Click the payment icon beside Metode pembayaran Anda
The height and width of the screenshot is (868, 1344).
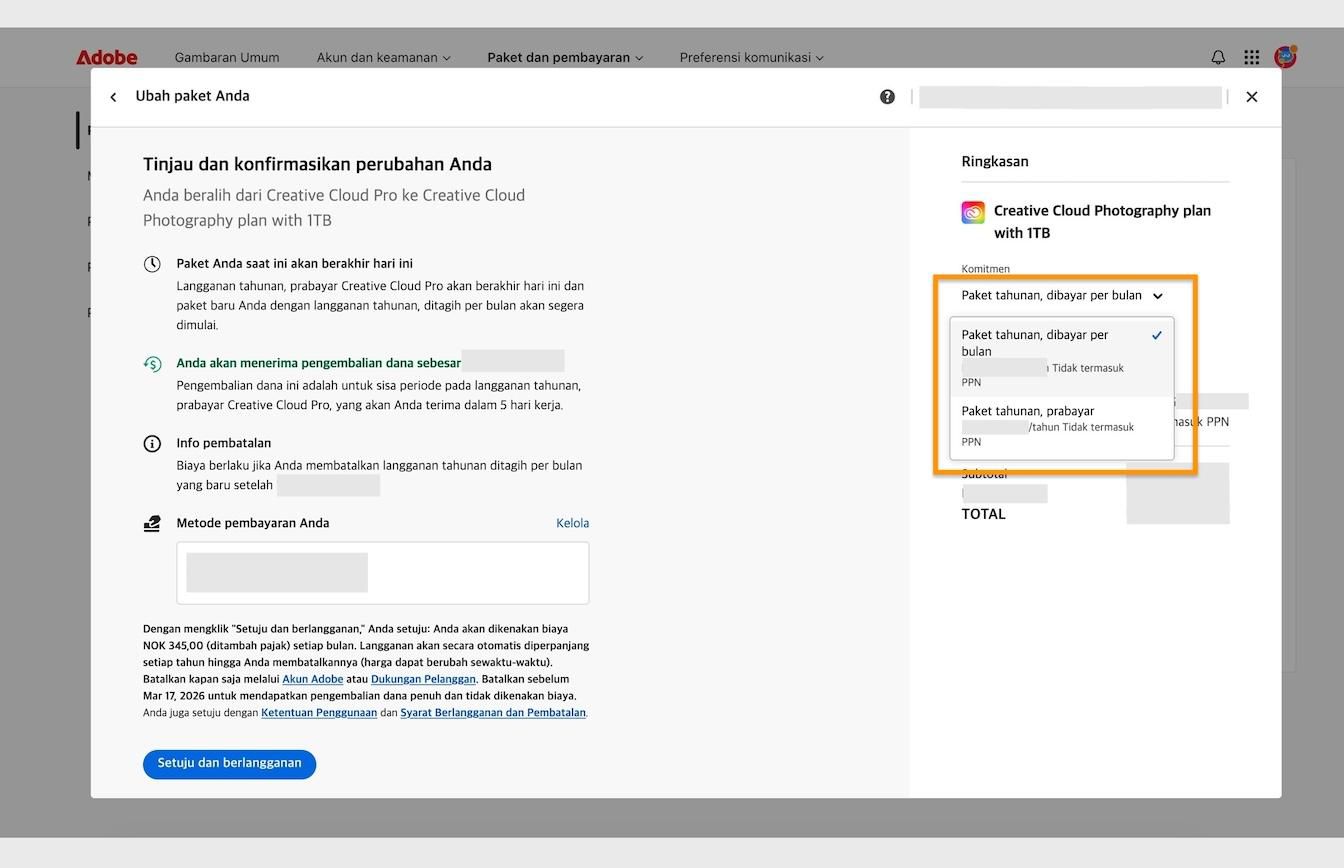152,523
